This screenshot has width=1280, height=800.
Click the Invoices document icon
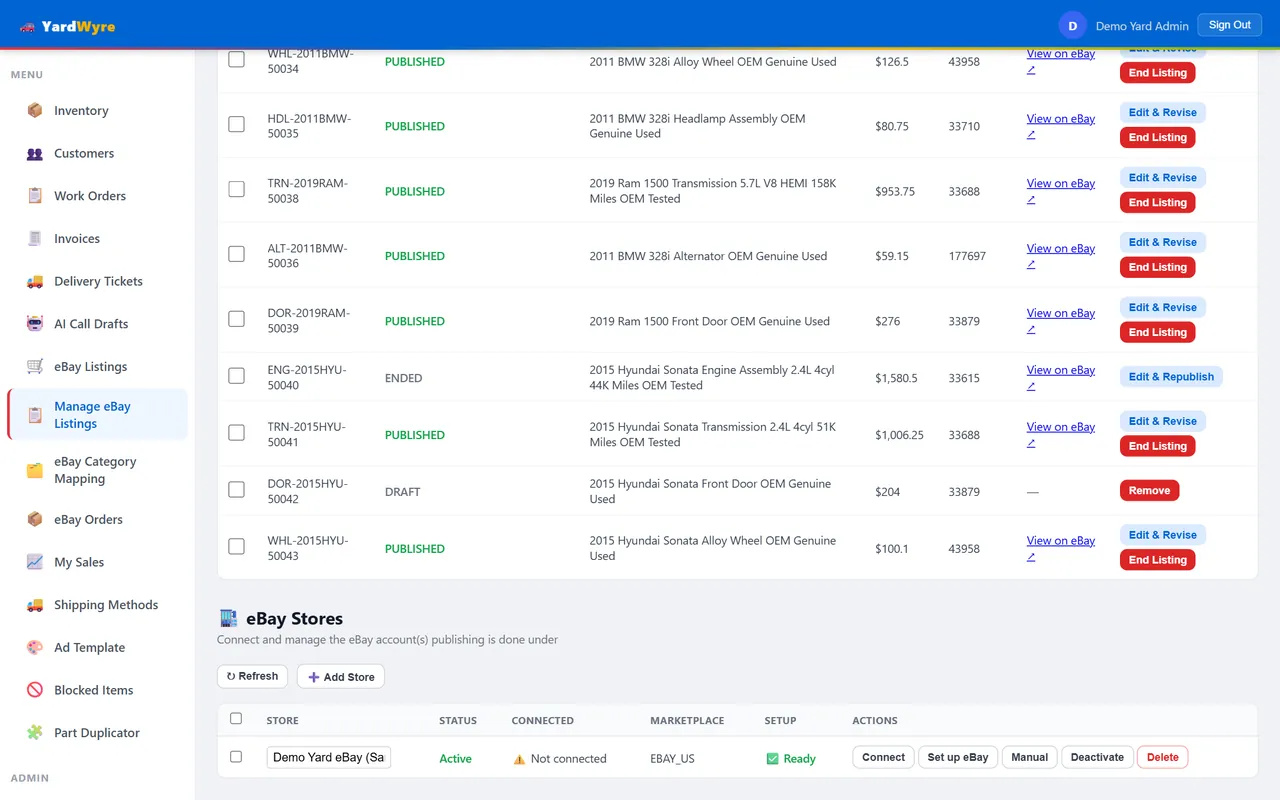[x=35, y=239]
